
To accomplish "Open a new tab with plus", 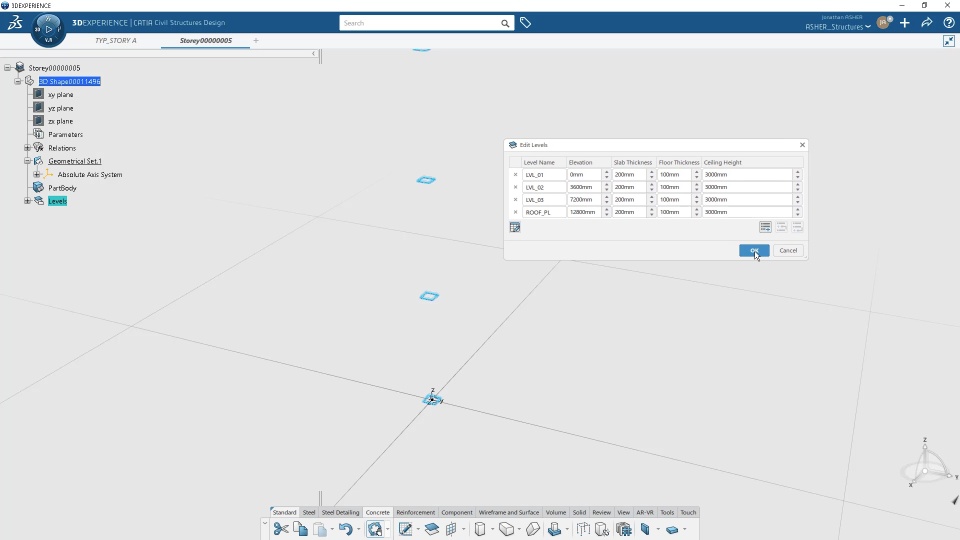I will point(256,40).
